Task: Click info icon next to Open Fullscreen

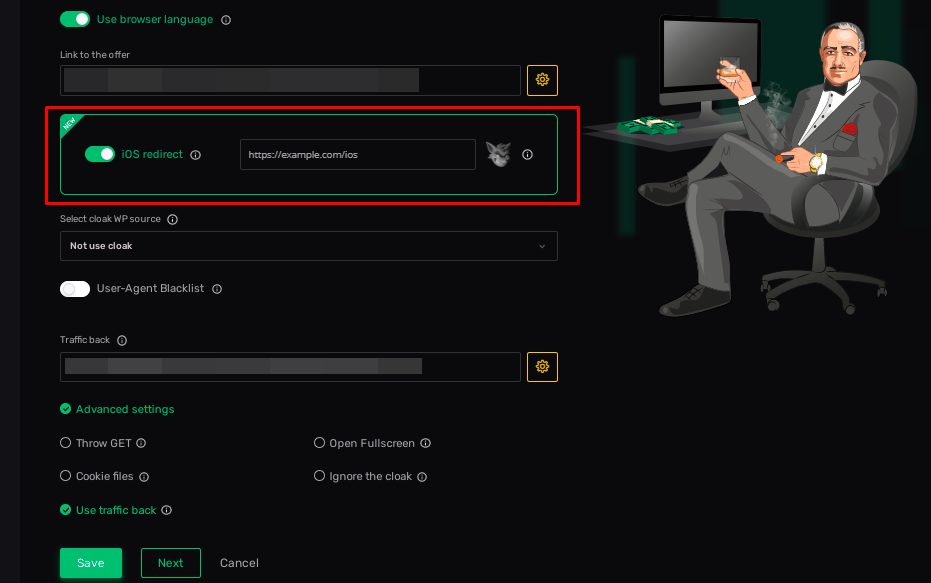Action: point(425,443)
